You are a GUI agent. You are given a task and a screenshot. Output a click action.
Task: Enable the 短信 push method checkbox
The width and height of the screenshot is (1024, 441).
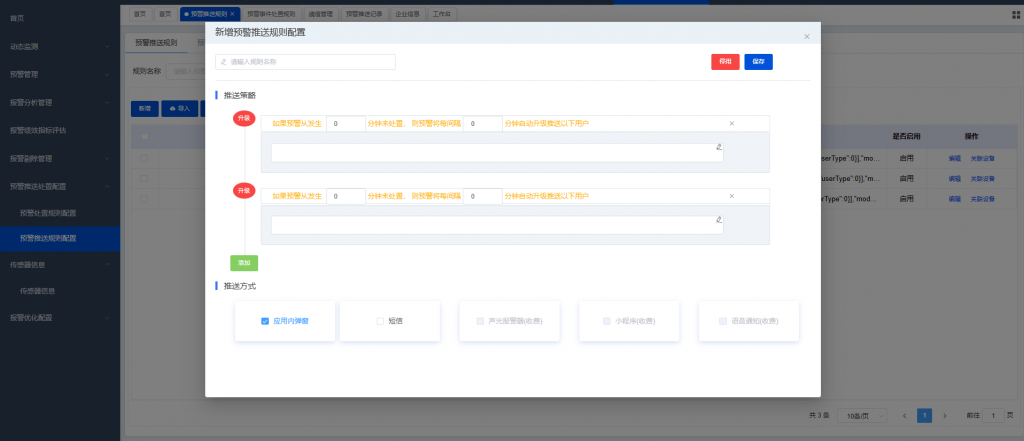380,321
